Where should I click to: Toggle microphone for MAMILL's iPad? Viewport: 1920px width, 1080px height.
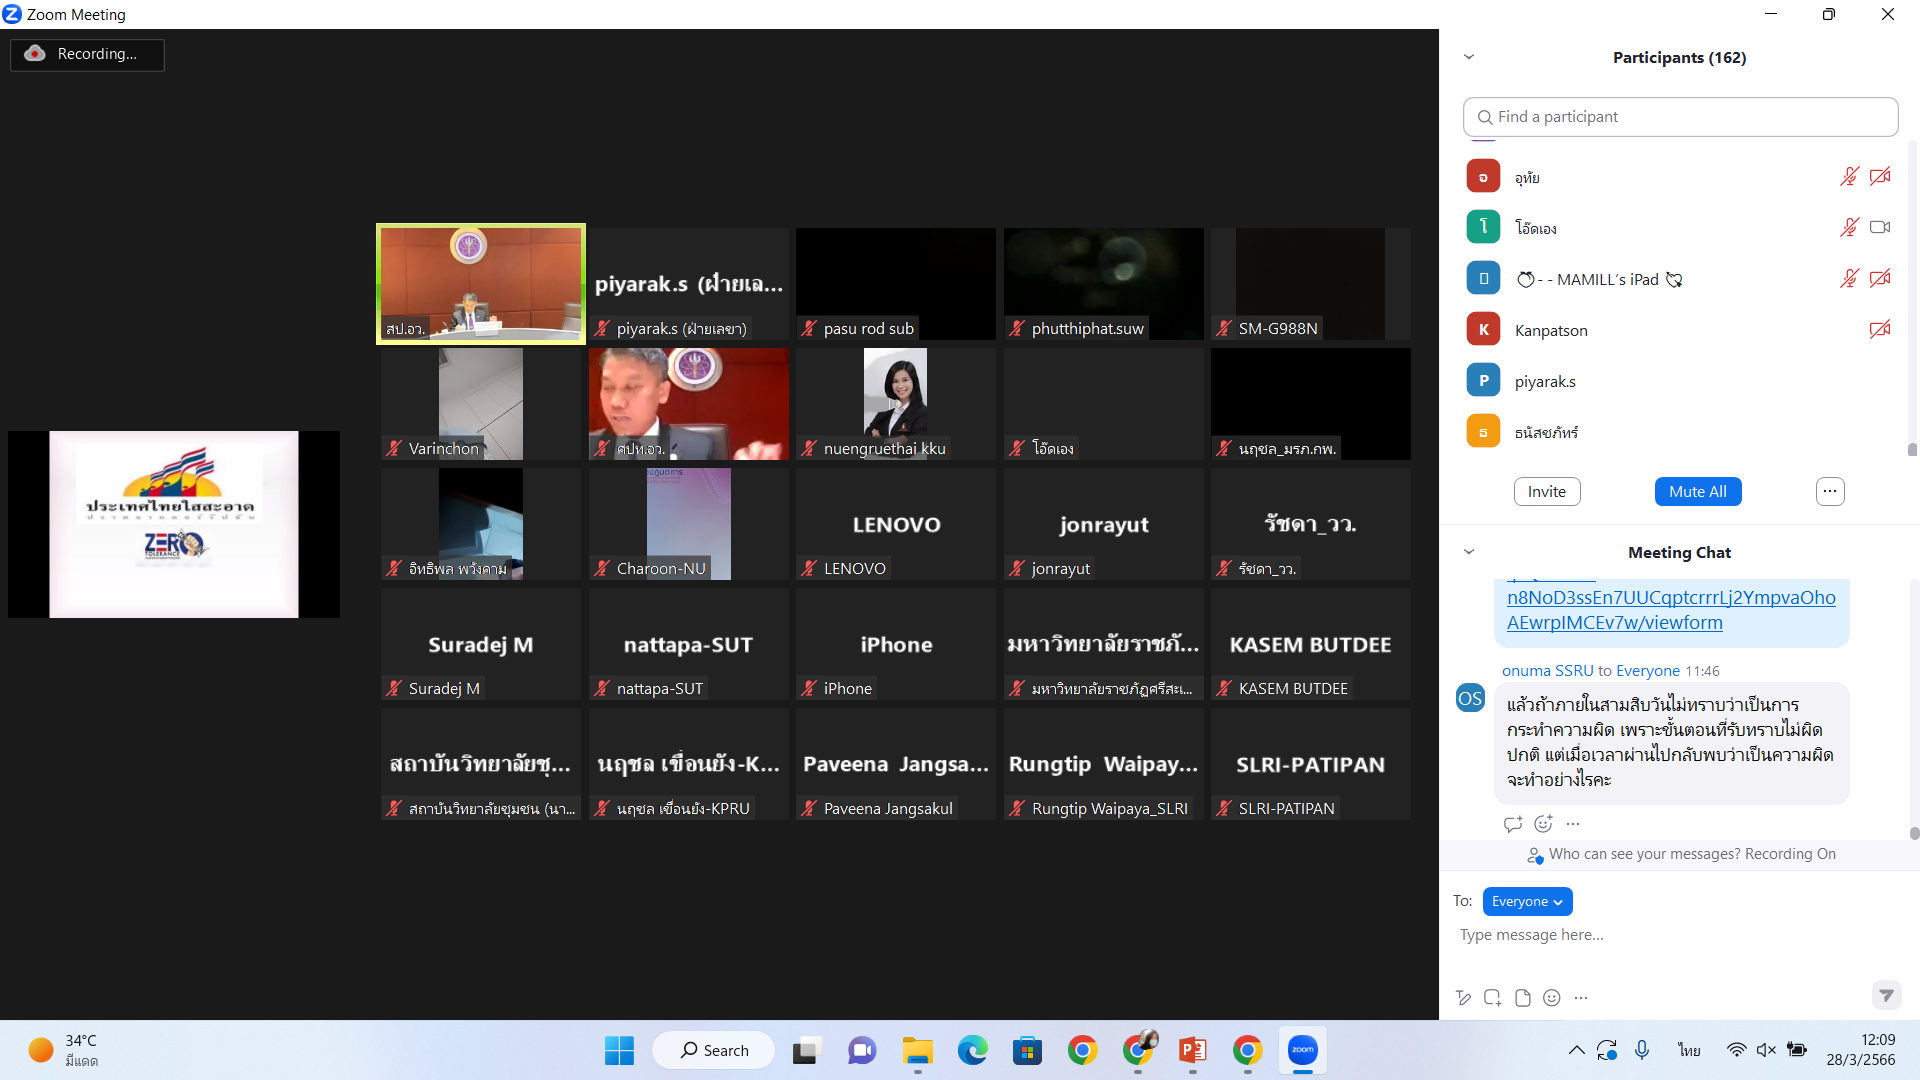[1849, 279]
